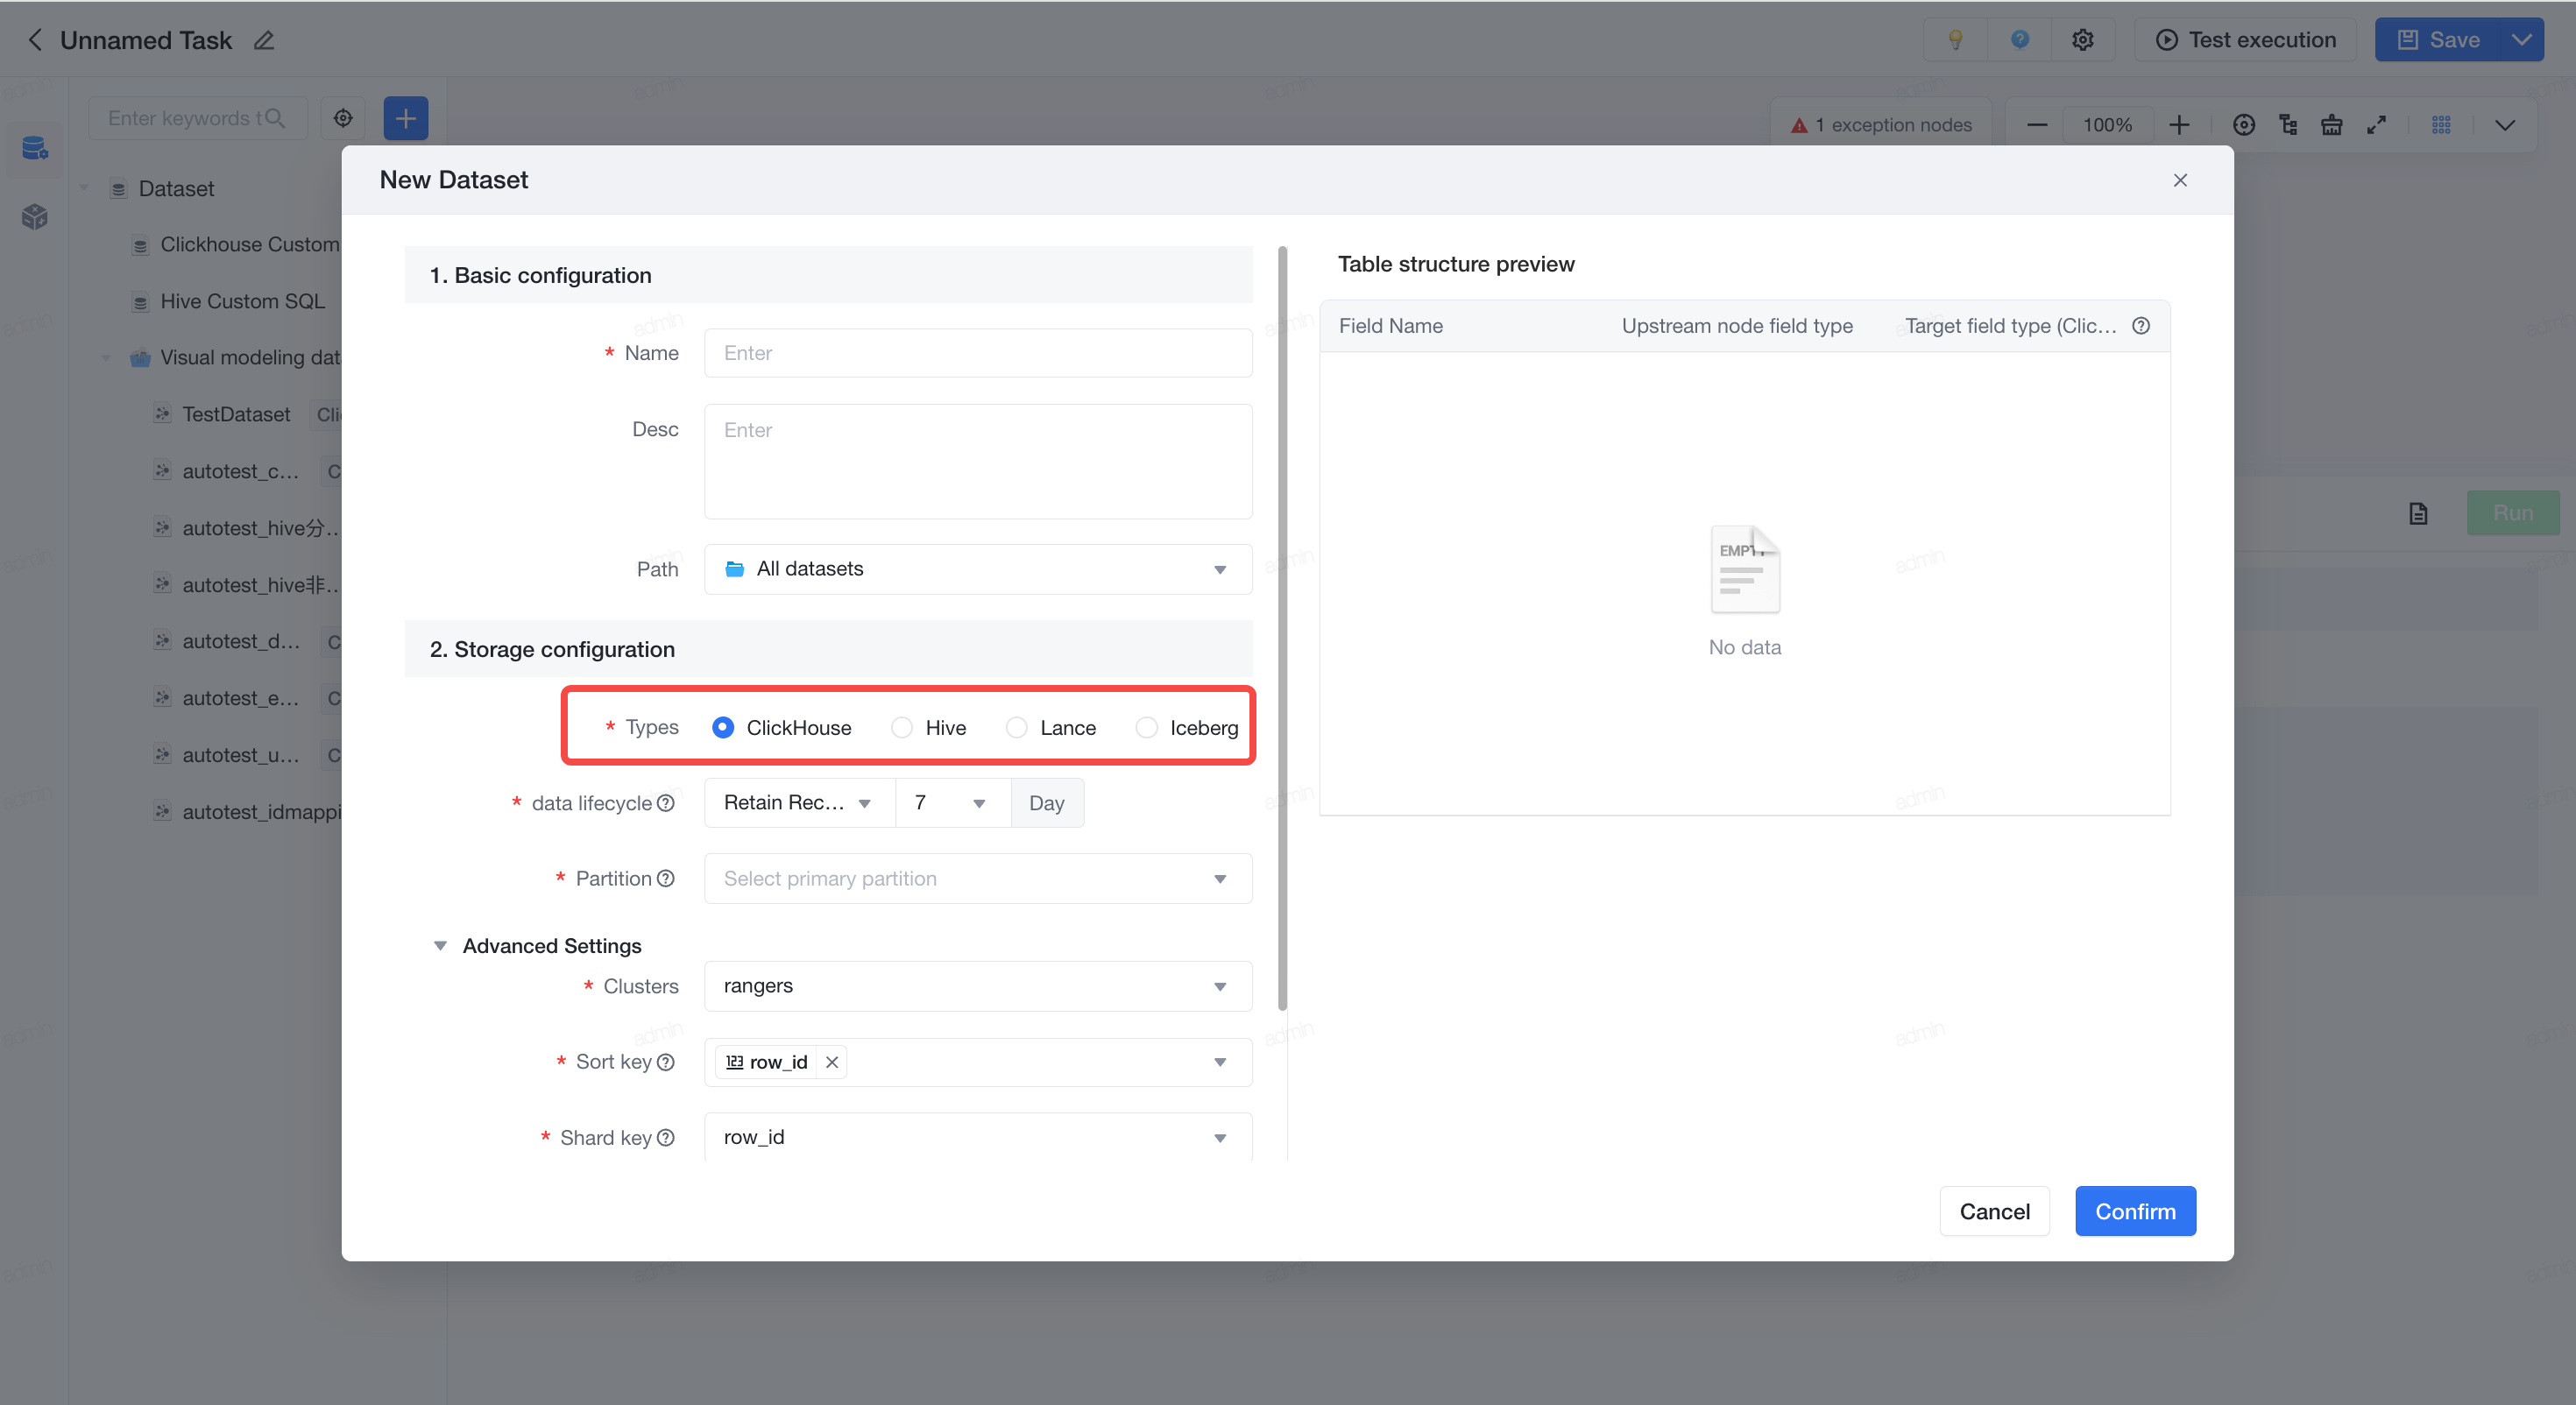Remove the row_id sort key tag

(x=832, y=1062)
